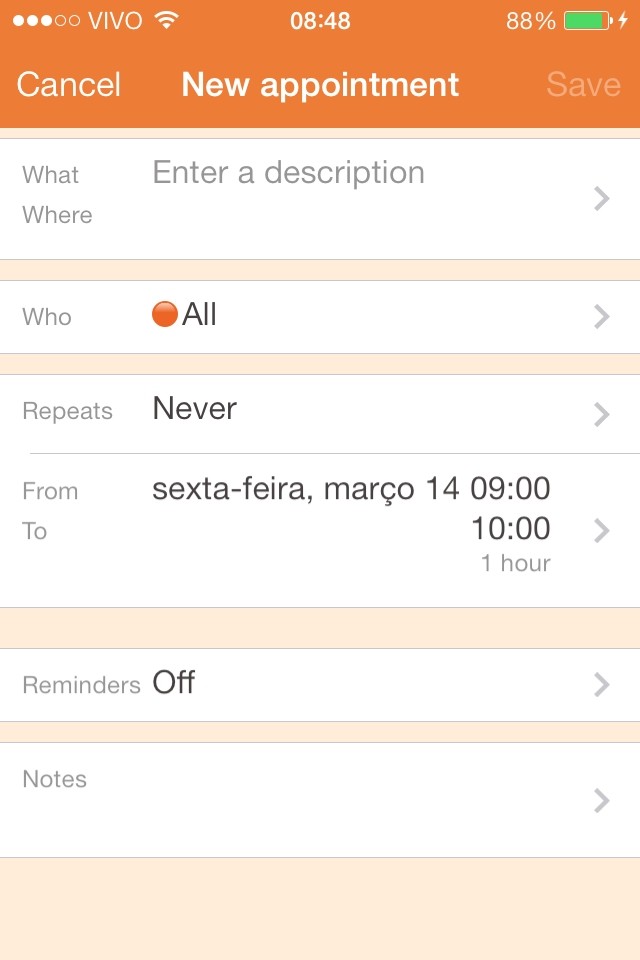Save the appointment
This screenshot has height=960, width=640.
583,85
